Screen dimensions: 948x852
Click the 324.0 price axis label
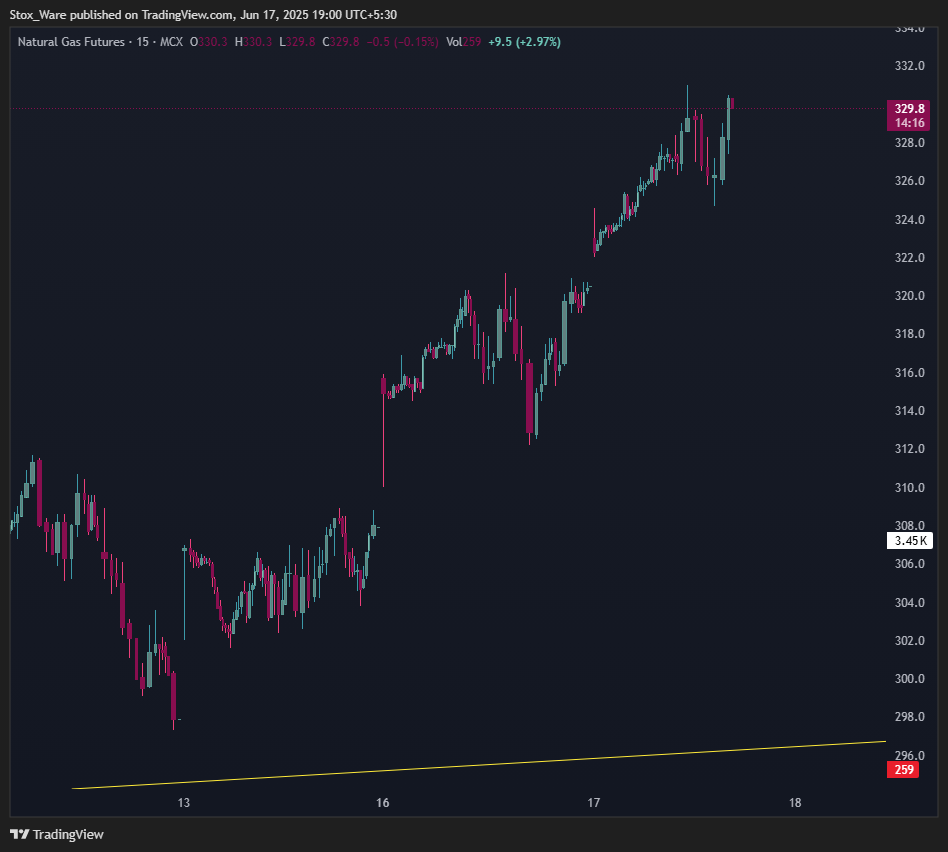pos(909,220)
